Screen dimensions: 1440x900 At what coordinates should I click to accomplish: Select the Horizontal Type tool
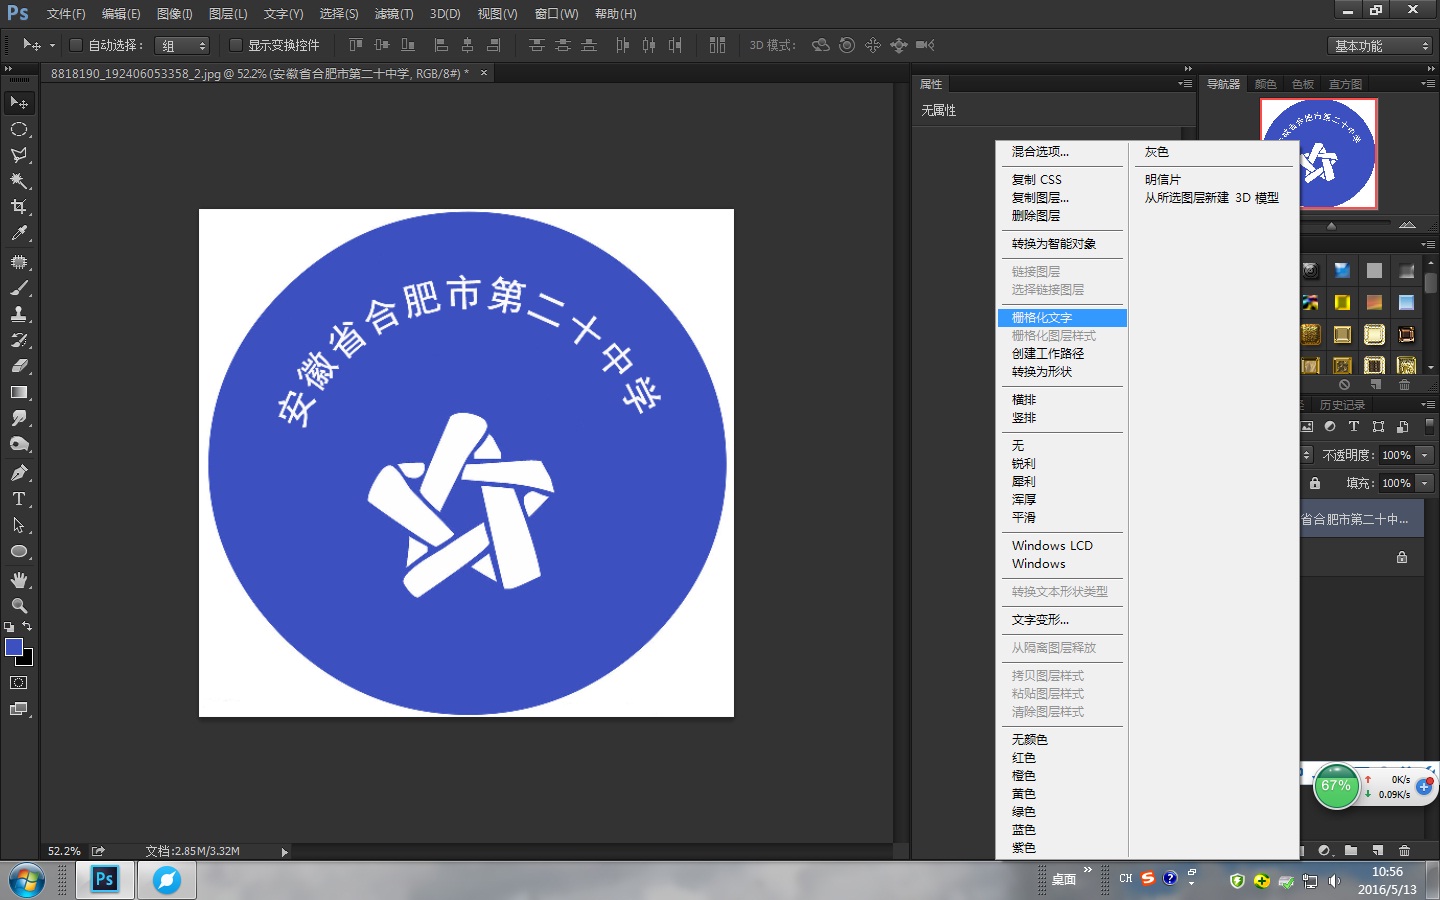tap(19, 499)
